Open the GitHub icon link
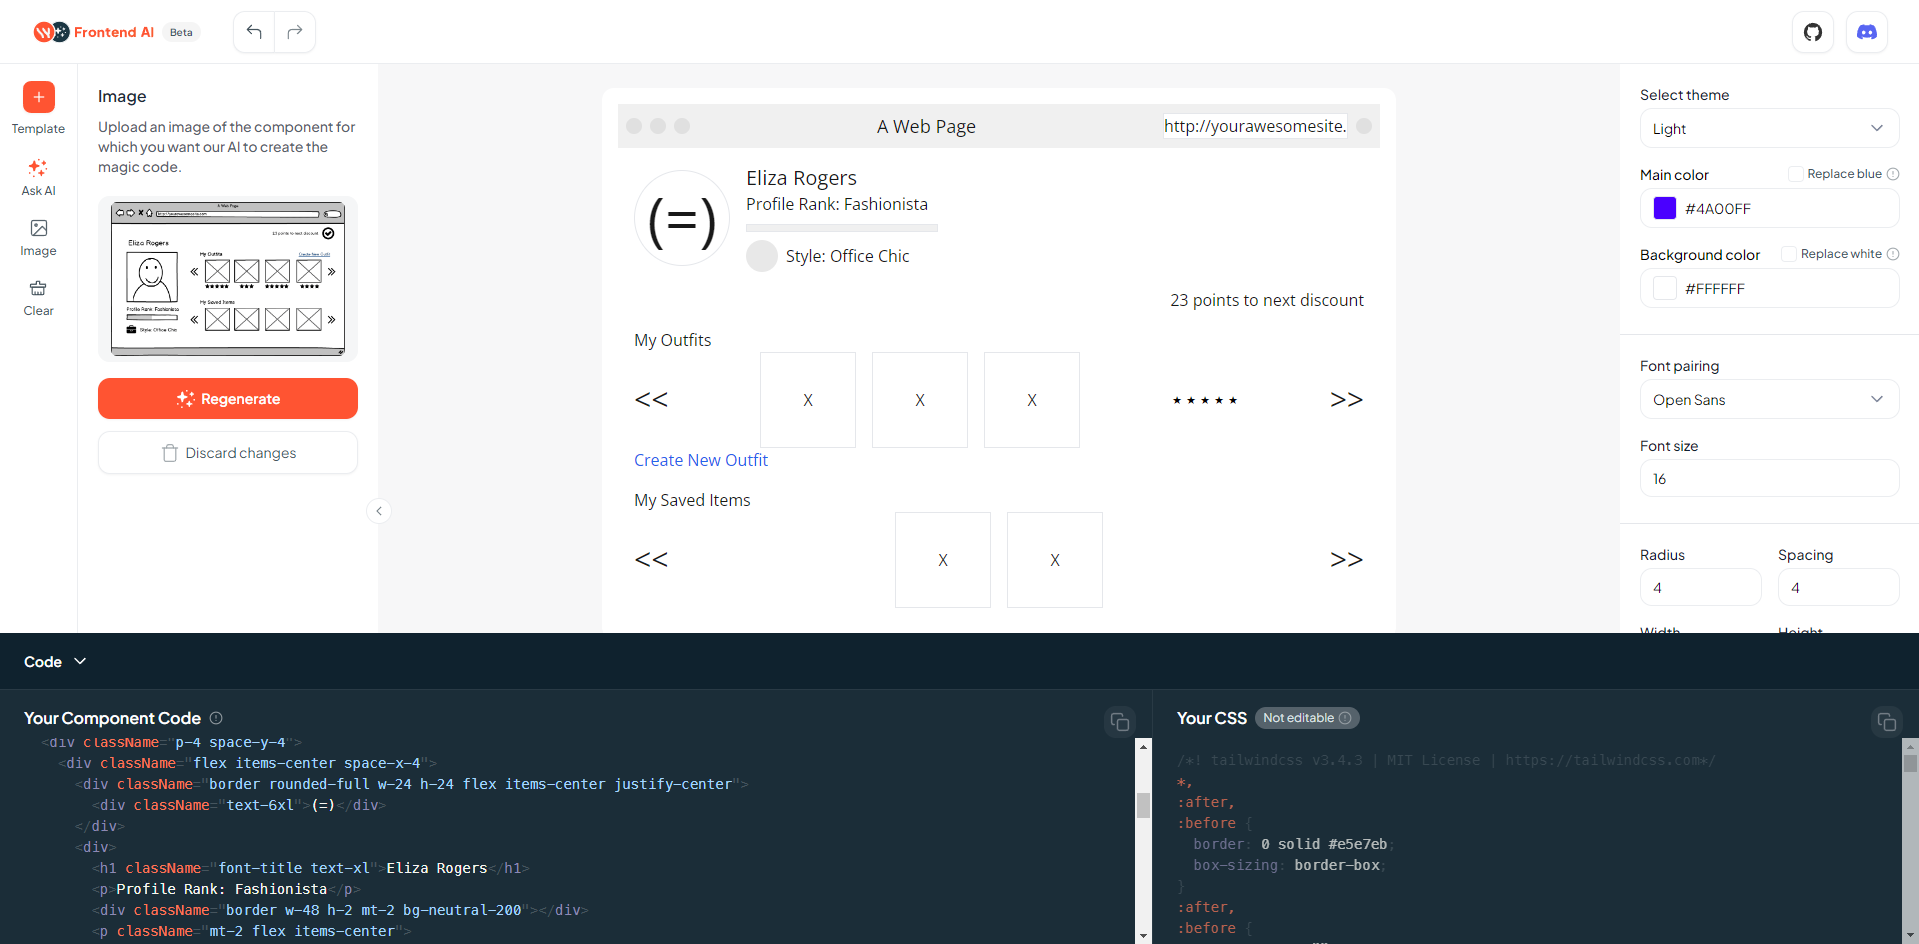 [x=1812, y=32]
